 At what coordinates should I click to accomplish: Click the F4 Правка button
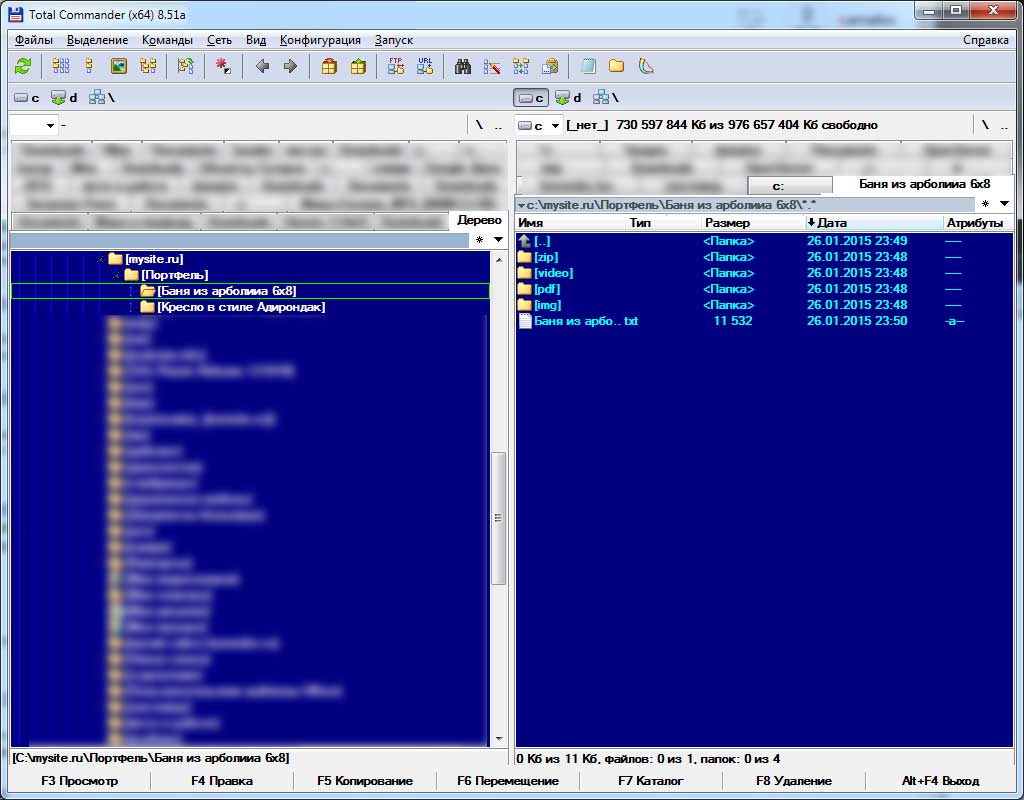pos(222,780)
